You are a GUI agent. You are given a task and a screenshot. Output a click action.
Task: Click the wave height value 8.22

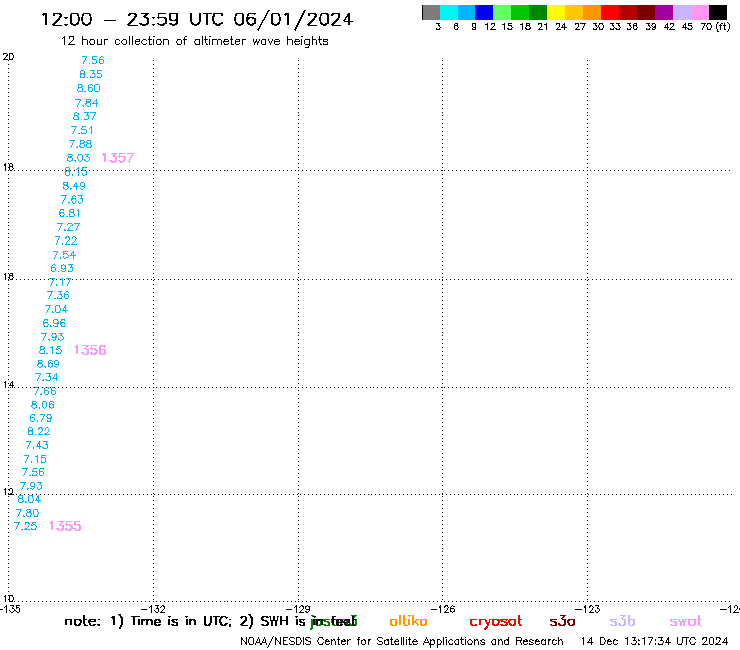39,431
